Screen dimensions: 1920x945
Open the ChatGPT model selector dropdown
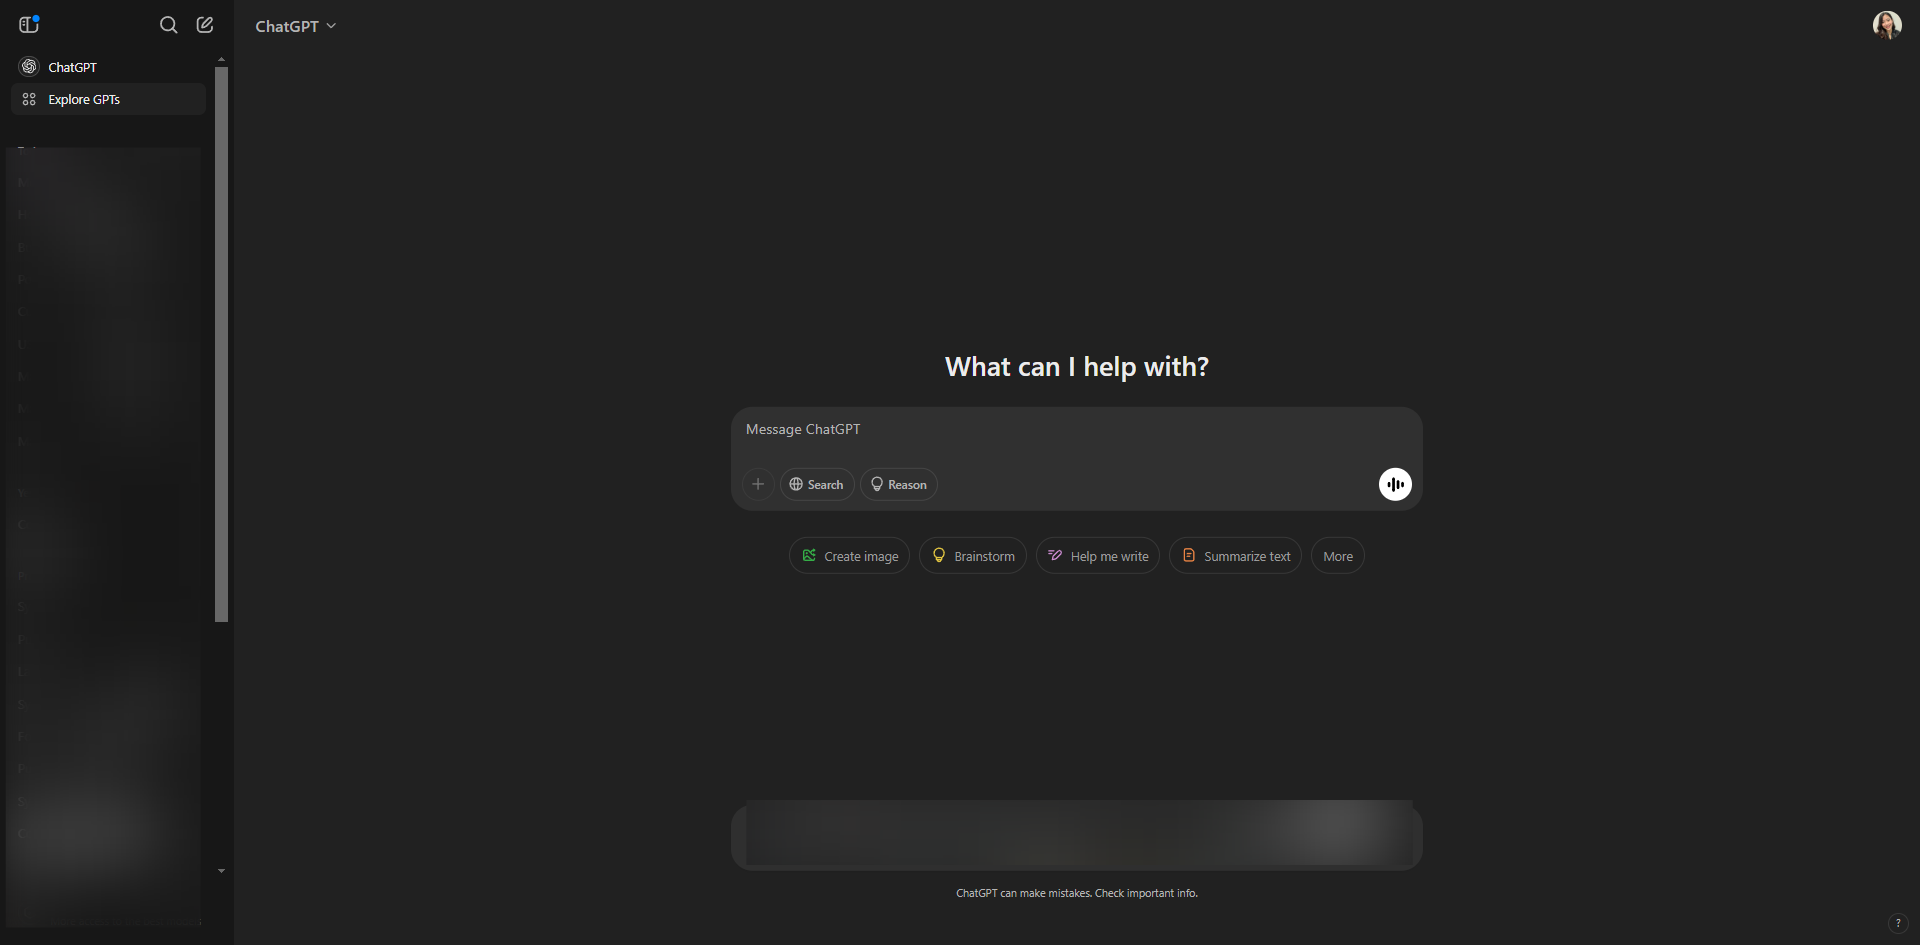296,26
